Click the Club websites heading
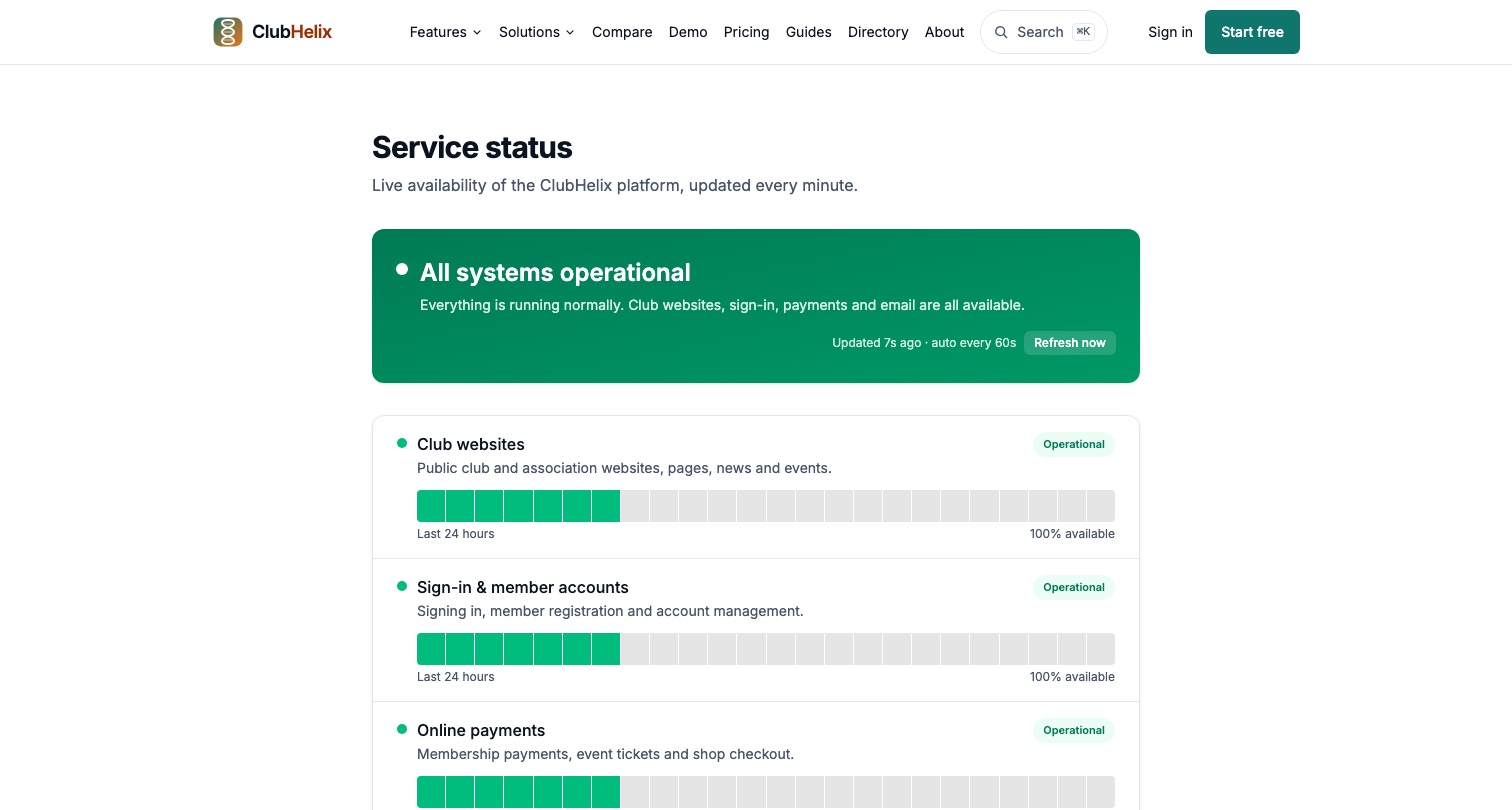 (471, 444)
